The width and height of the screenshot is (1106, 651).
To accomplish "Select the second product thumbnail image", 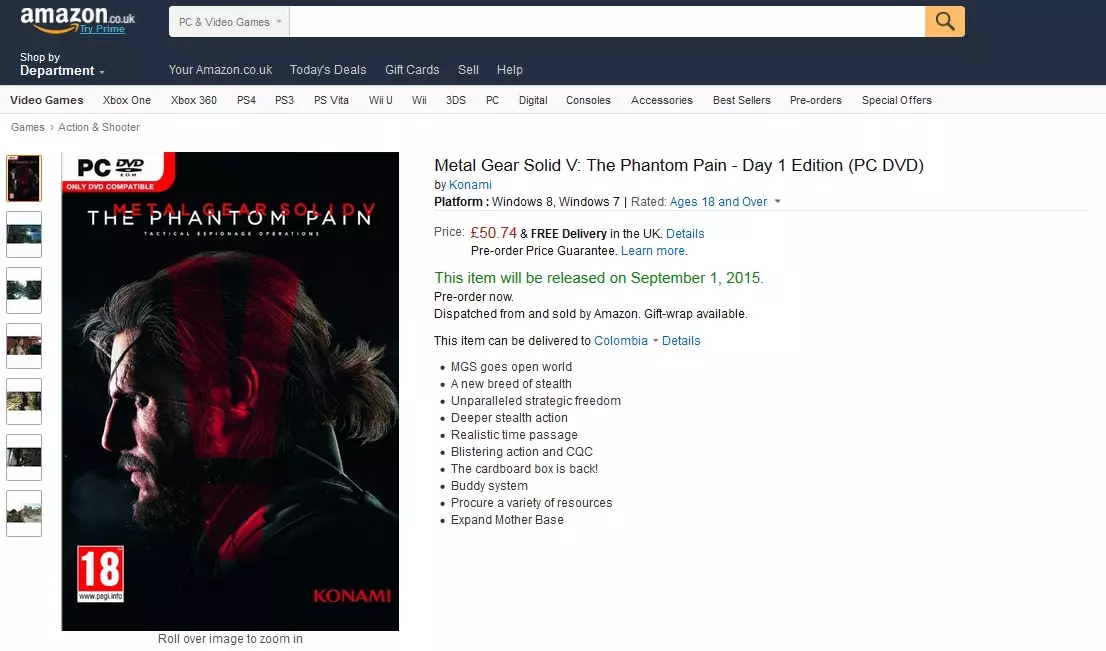I will coord(24,234).
